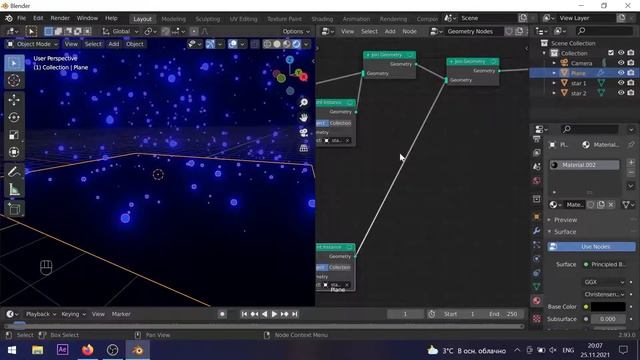The height and width of the screenshot is (360, 640).
Task: Select the Rotate tool
Action: click(14, 118)
